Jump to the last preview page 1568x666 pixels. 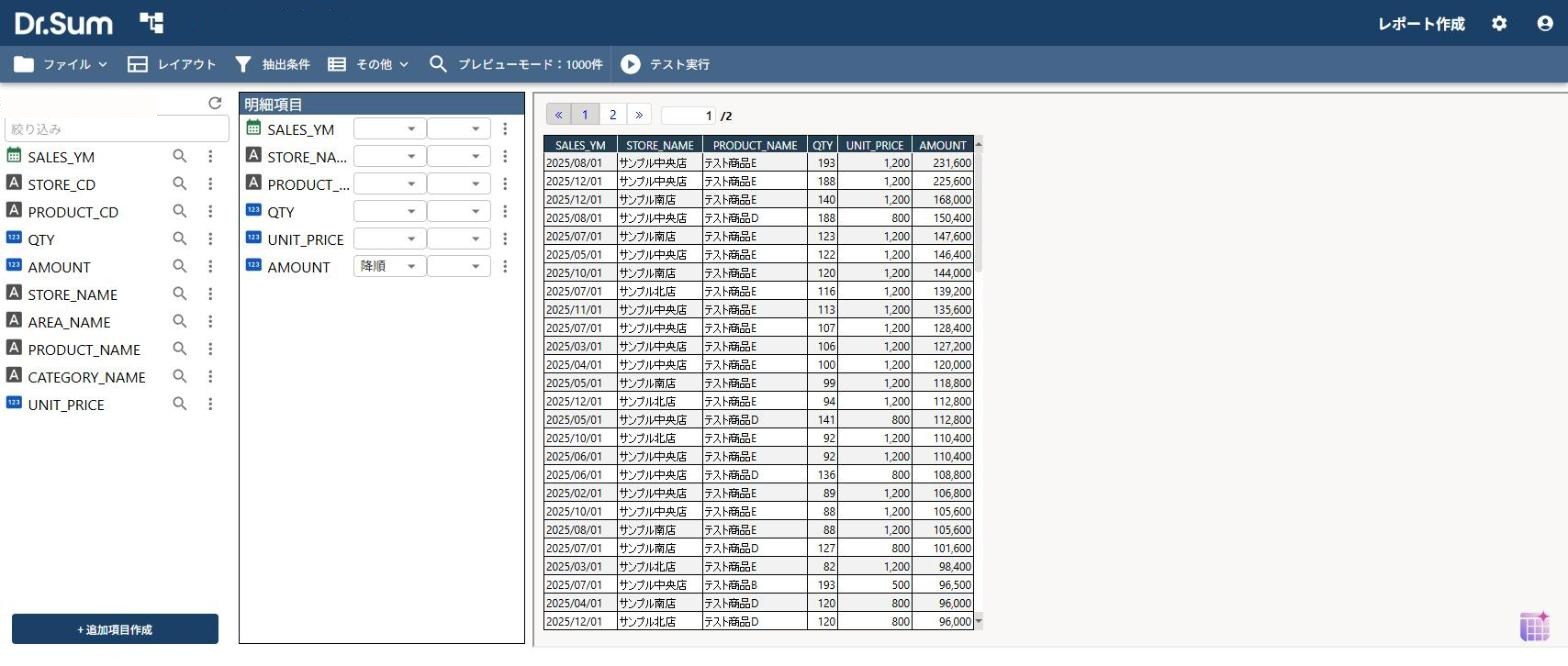pyautogui.click(x=639, y=114)
